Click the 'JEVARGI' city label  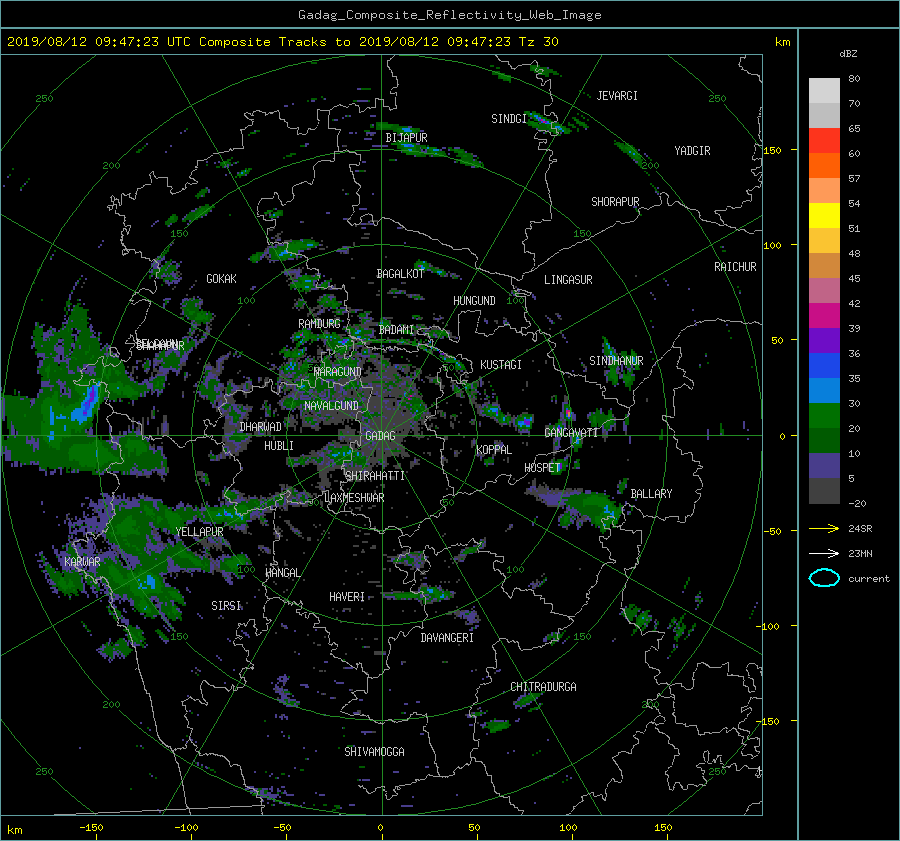click(617, 96)
